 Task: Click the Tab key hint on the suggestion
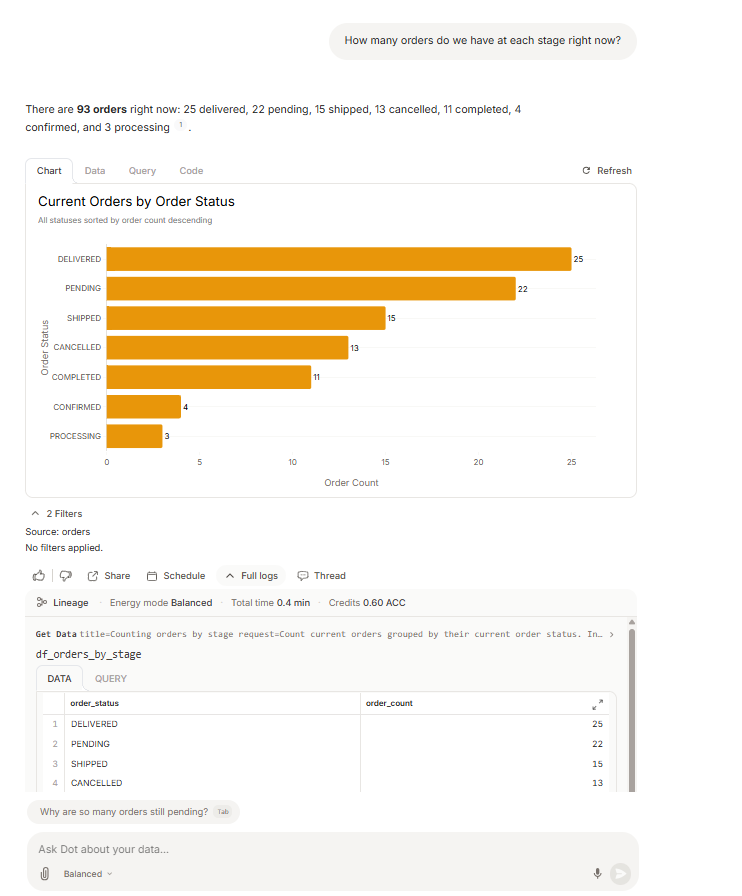pyautogui.click(x=223, y=811)
